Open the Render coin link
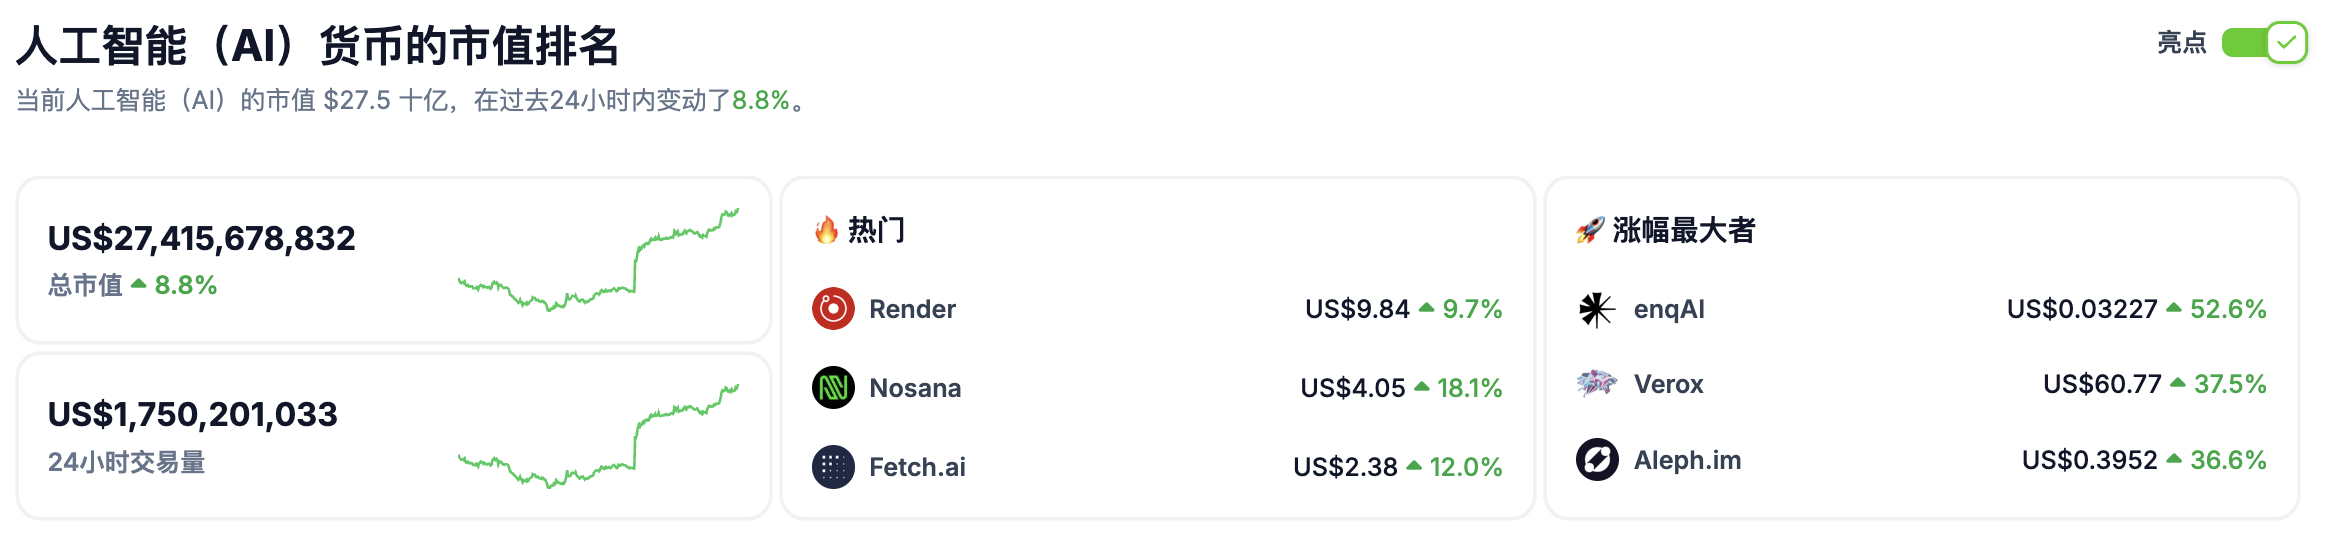The height and width of the screenshot is (536, 2336). coord(912,309)
